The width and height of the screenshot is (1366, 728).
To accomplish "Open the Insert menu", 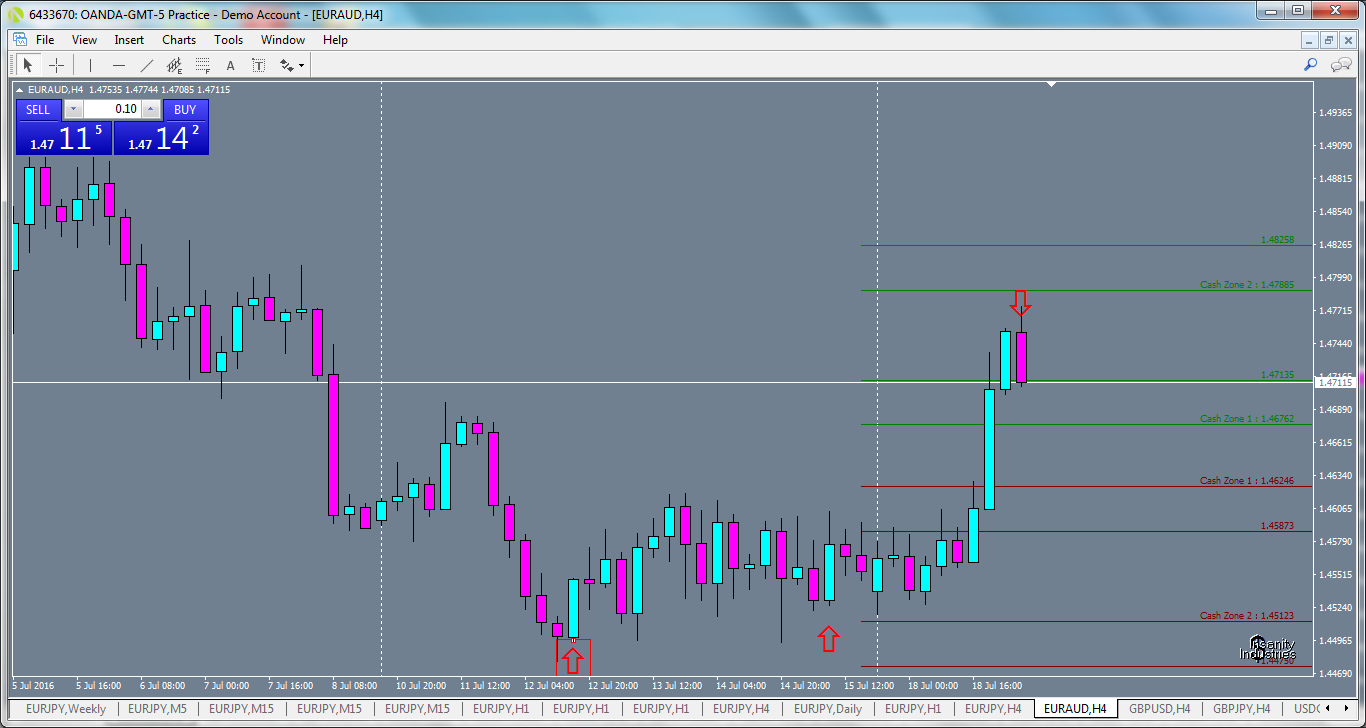I will click(129, 40).
